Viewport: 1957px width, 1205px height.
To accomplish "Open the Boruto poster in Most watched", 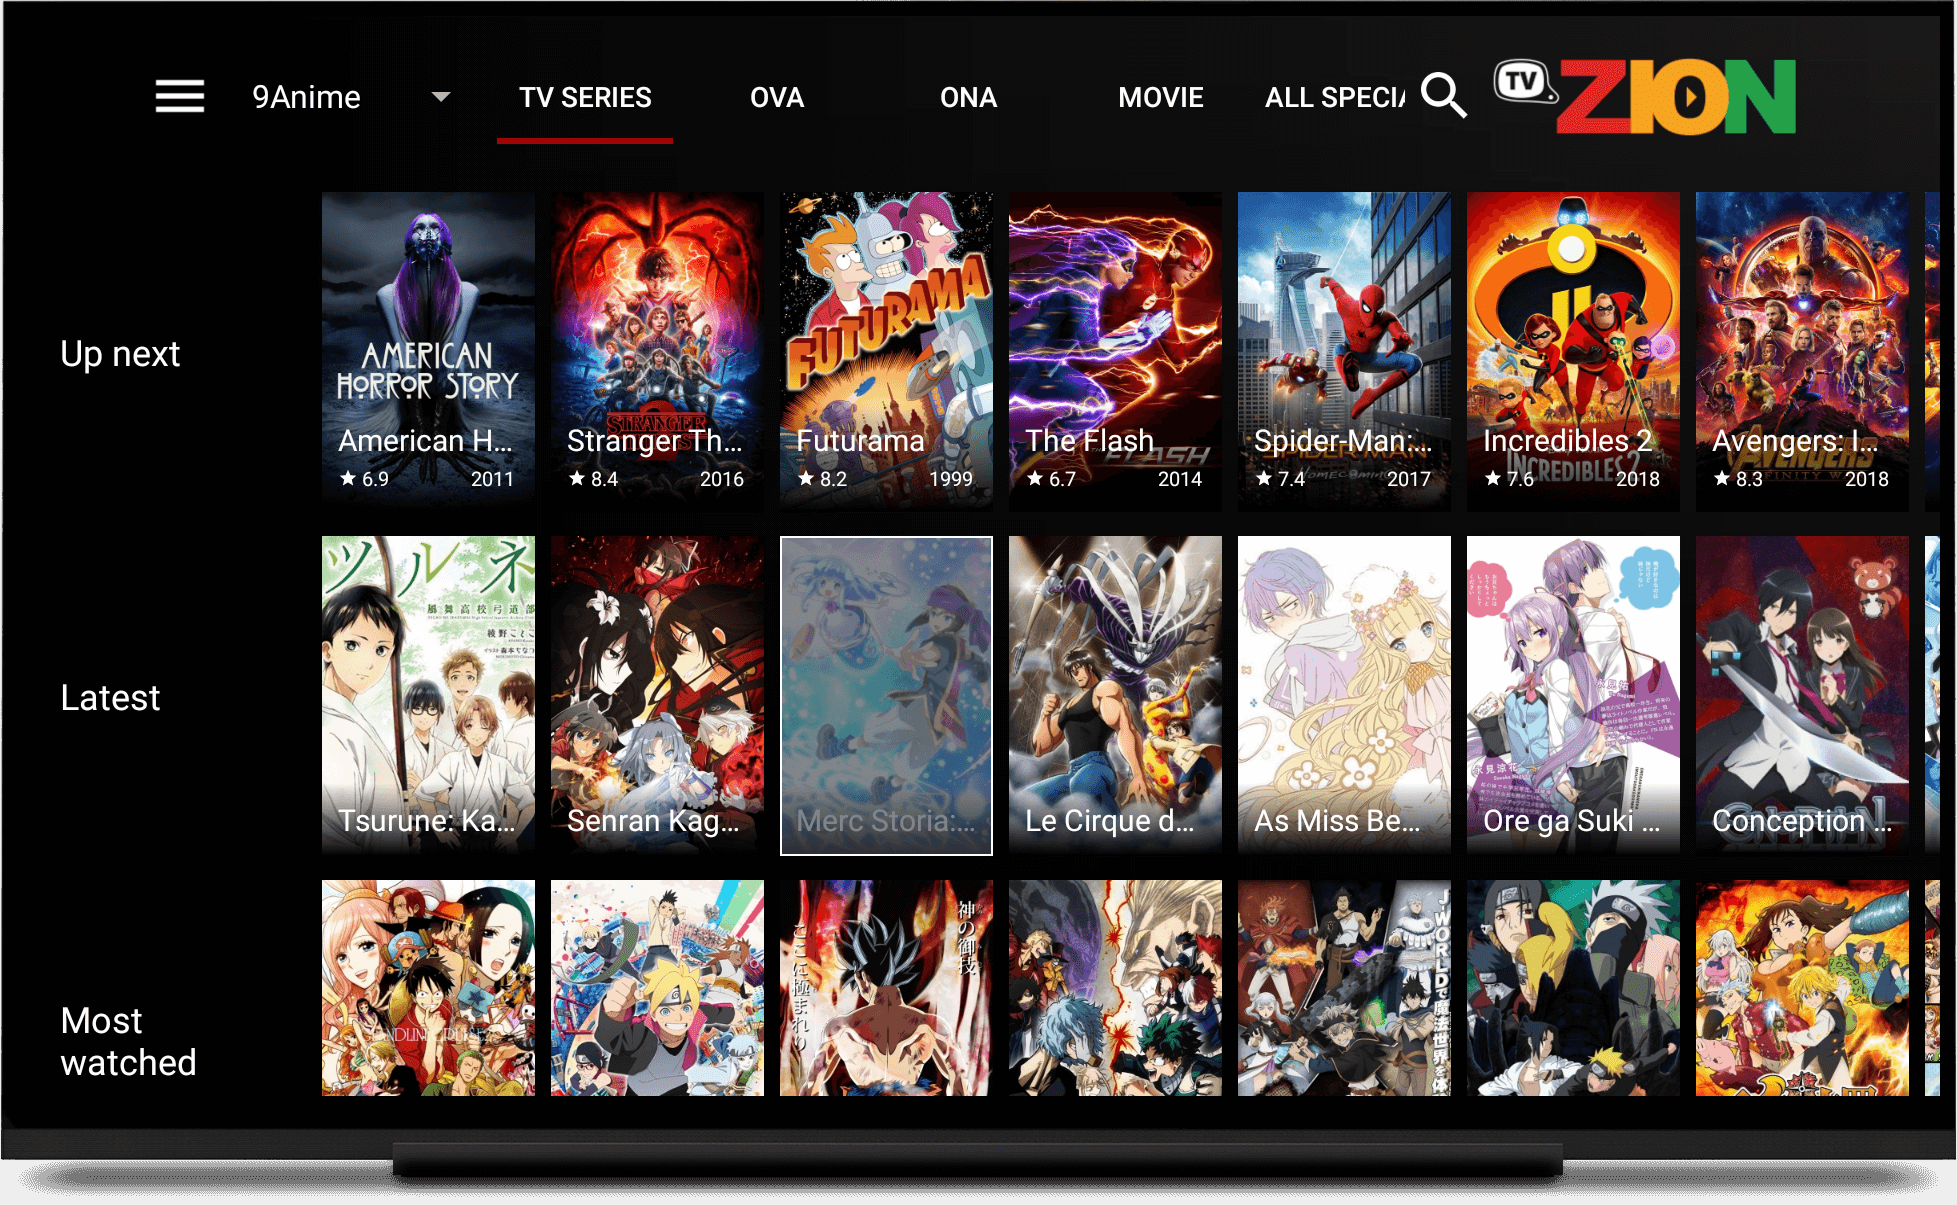I will click(657, 988).
